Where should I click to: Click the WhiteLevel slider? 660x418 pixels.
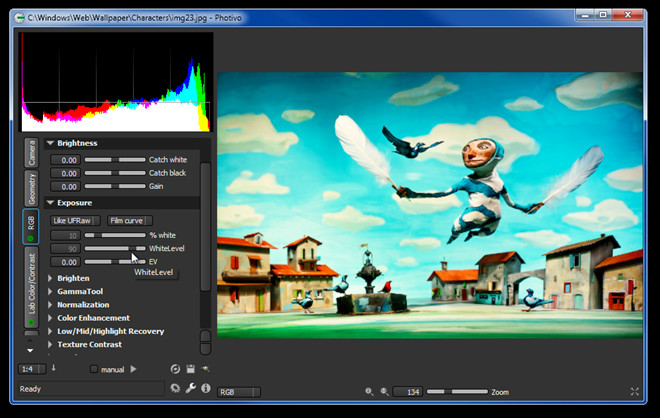point(115,248)
